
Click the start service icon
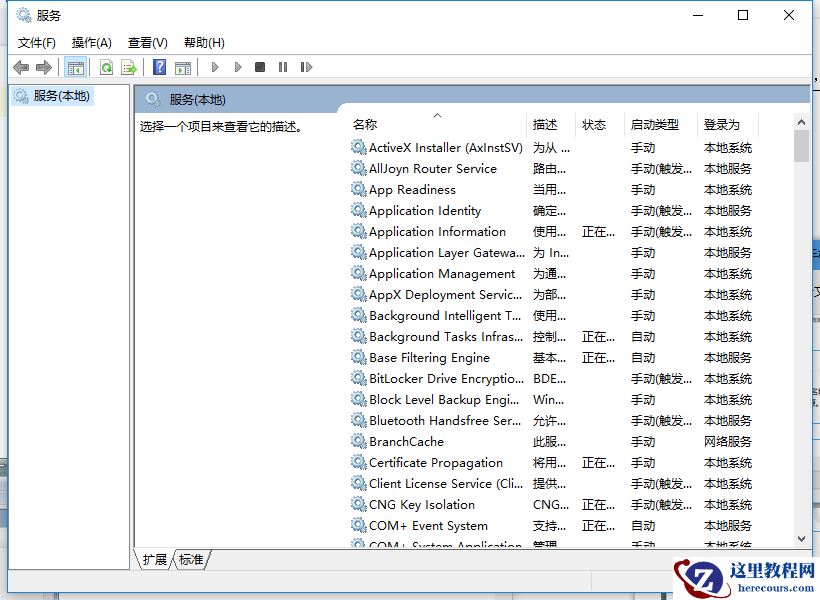click(215, 67)
